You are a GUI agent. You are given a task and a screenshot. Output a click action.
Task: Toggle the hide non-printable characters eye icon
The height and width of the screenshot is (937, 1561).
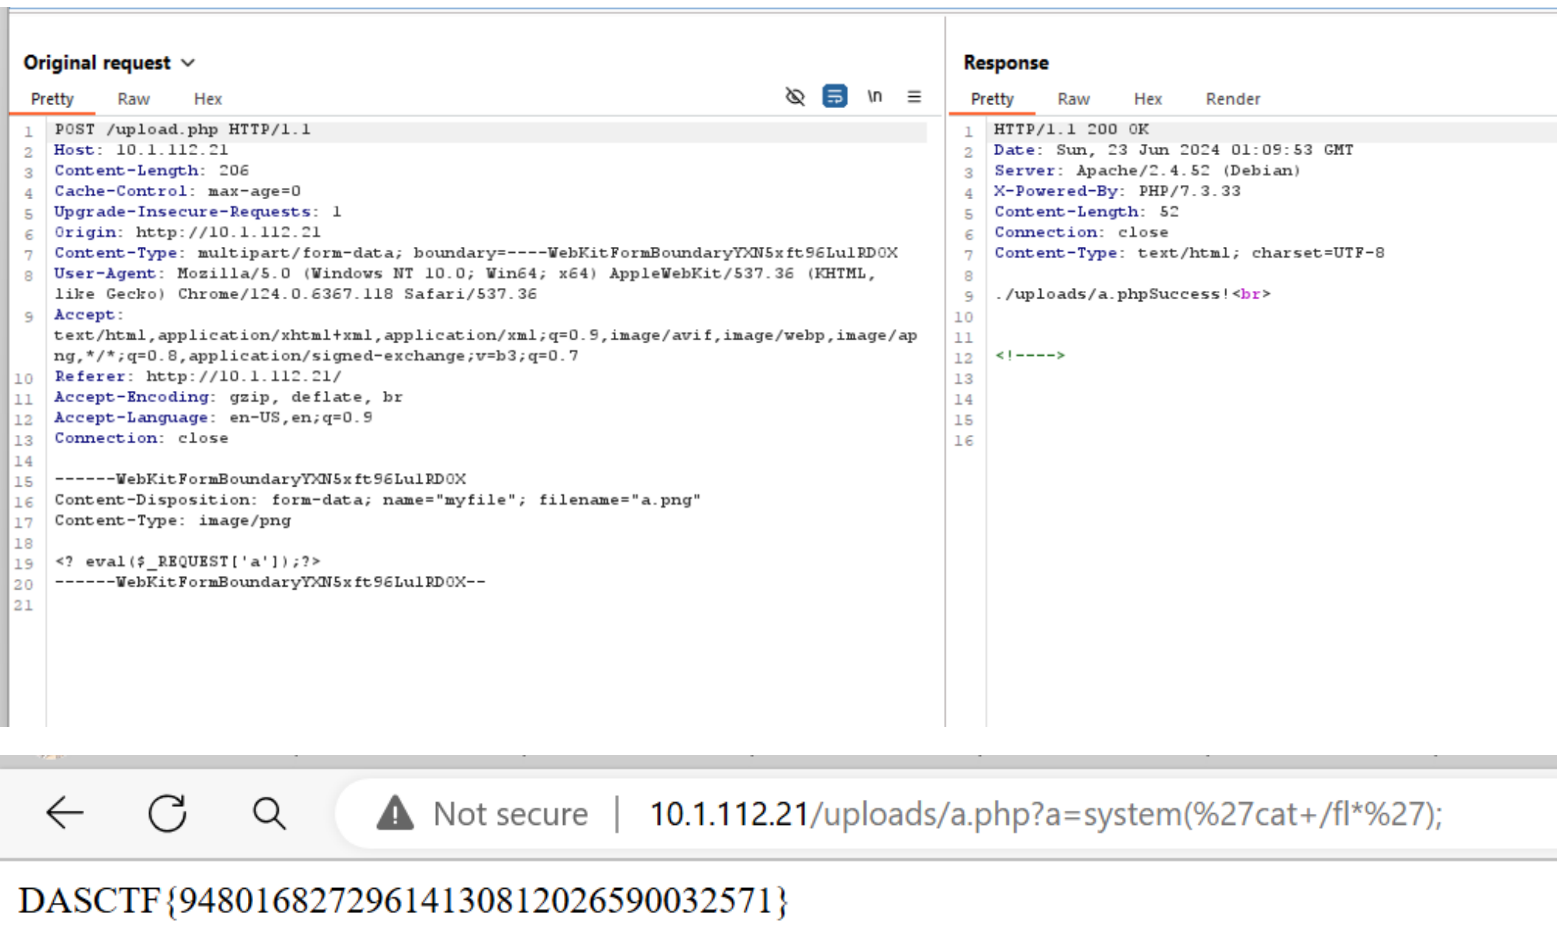point(795,97)
